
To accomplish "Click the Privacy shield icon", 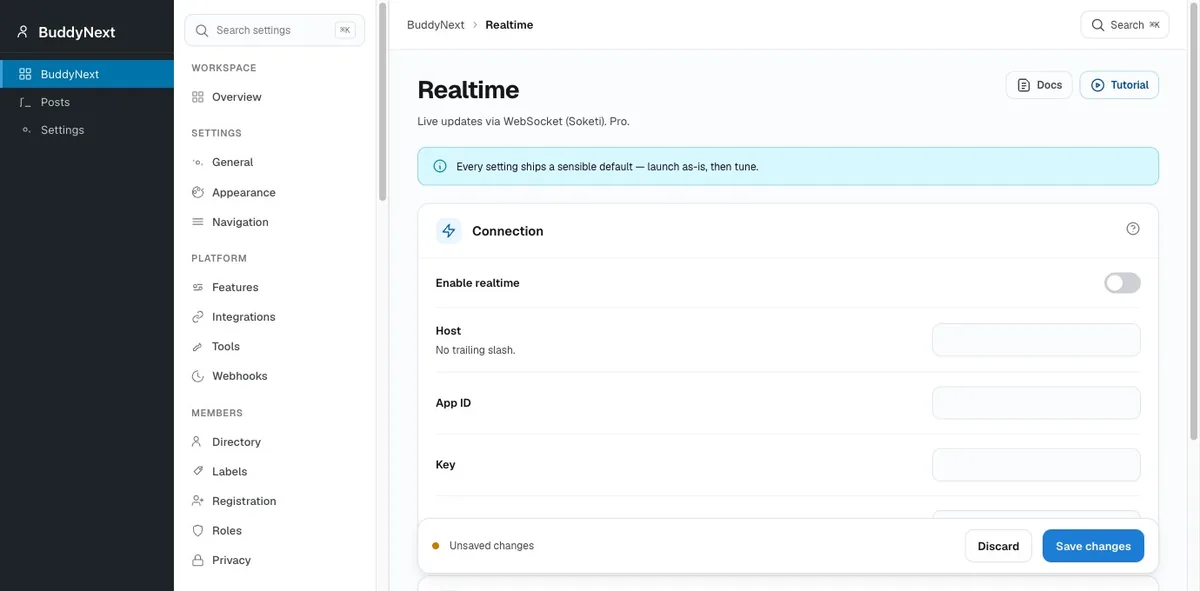I will click(x=198, y=560).
